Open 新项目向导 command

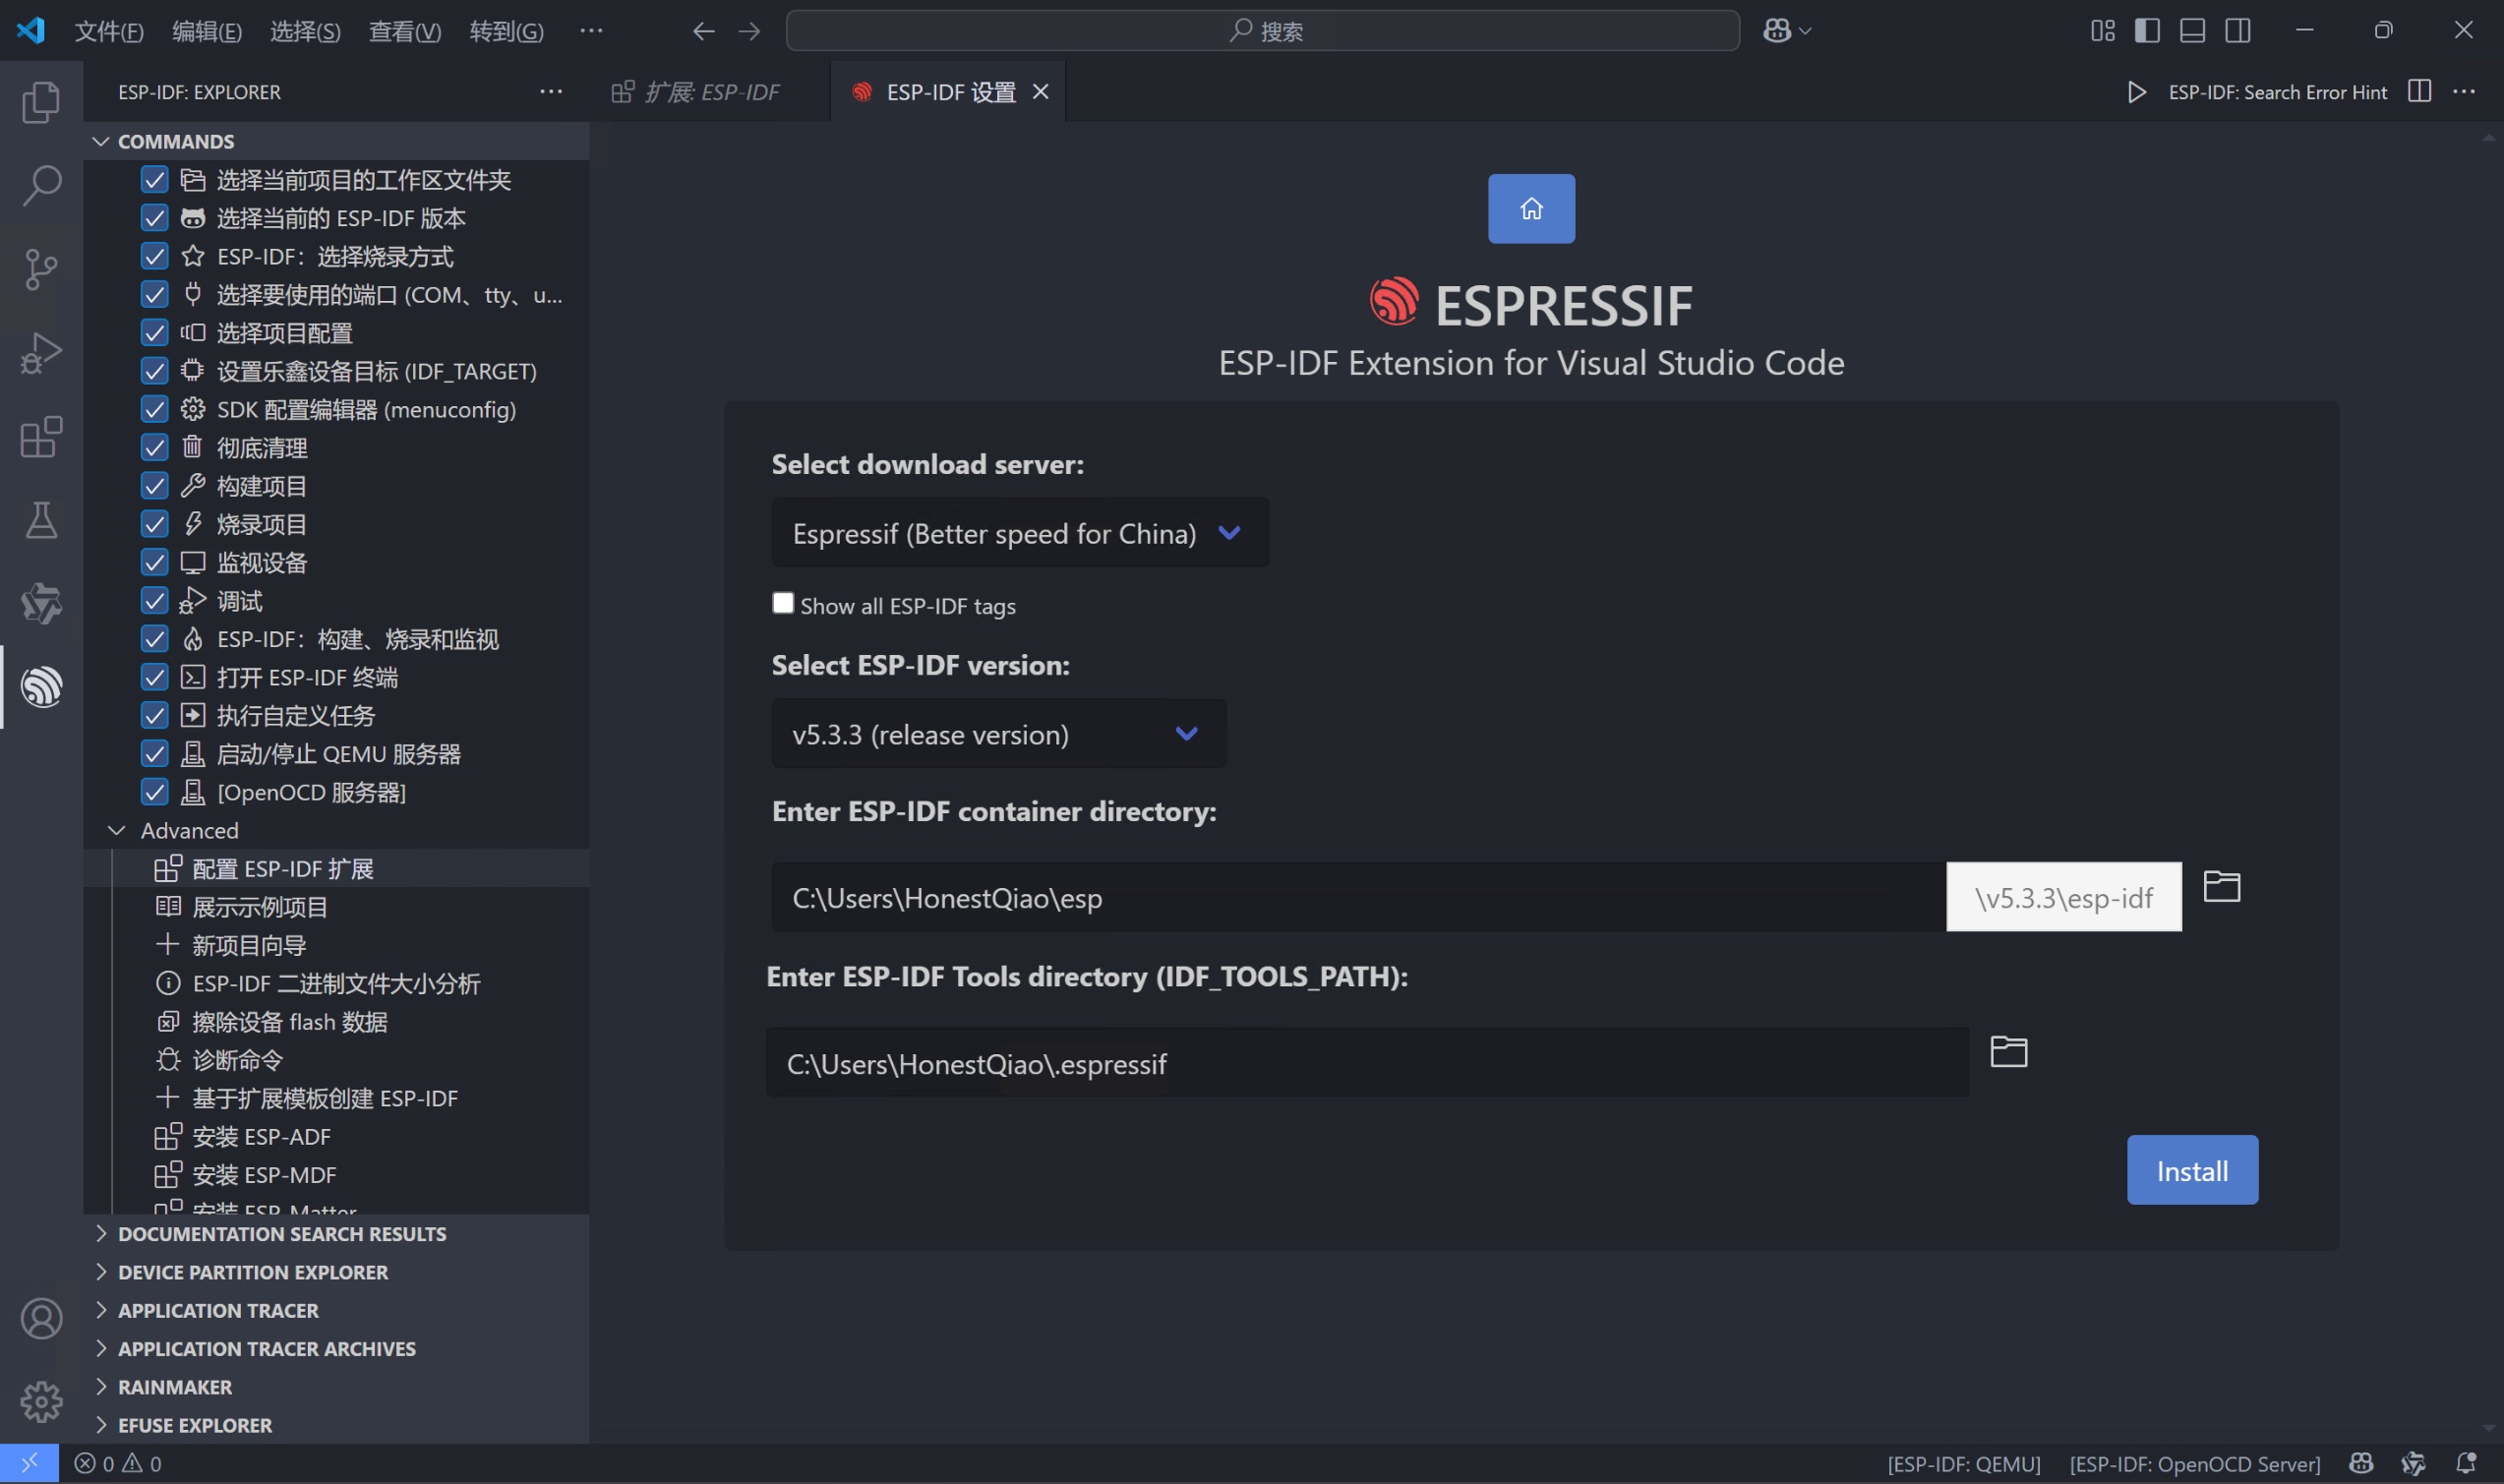337,945
